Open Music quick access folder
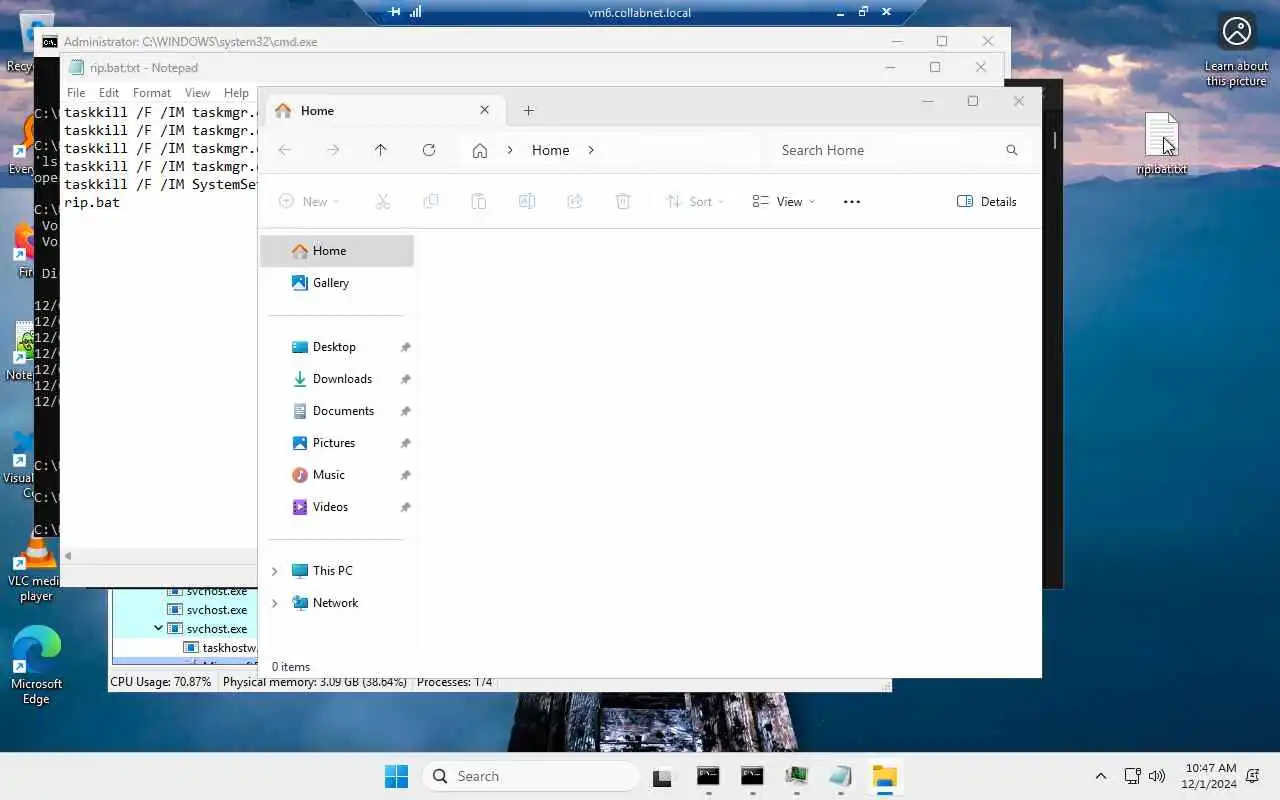The image size is (1280, 800). pos(337,475)
